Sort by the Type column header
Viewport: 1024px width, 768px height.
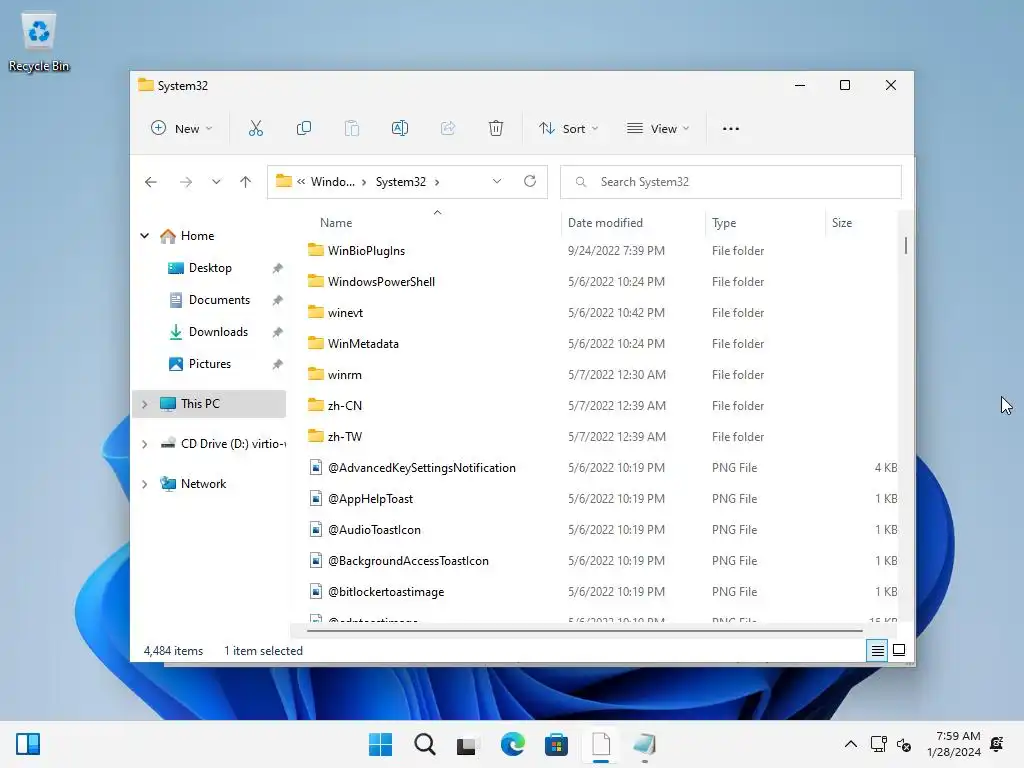point(724,223)
